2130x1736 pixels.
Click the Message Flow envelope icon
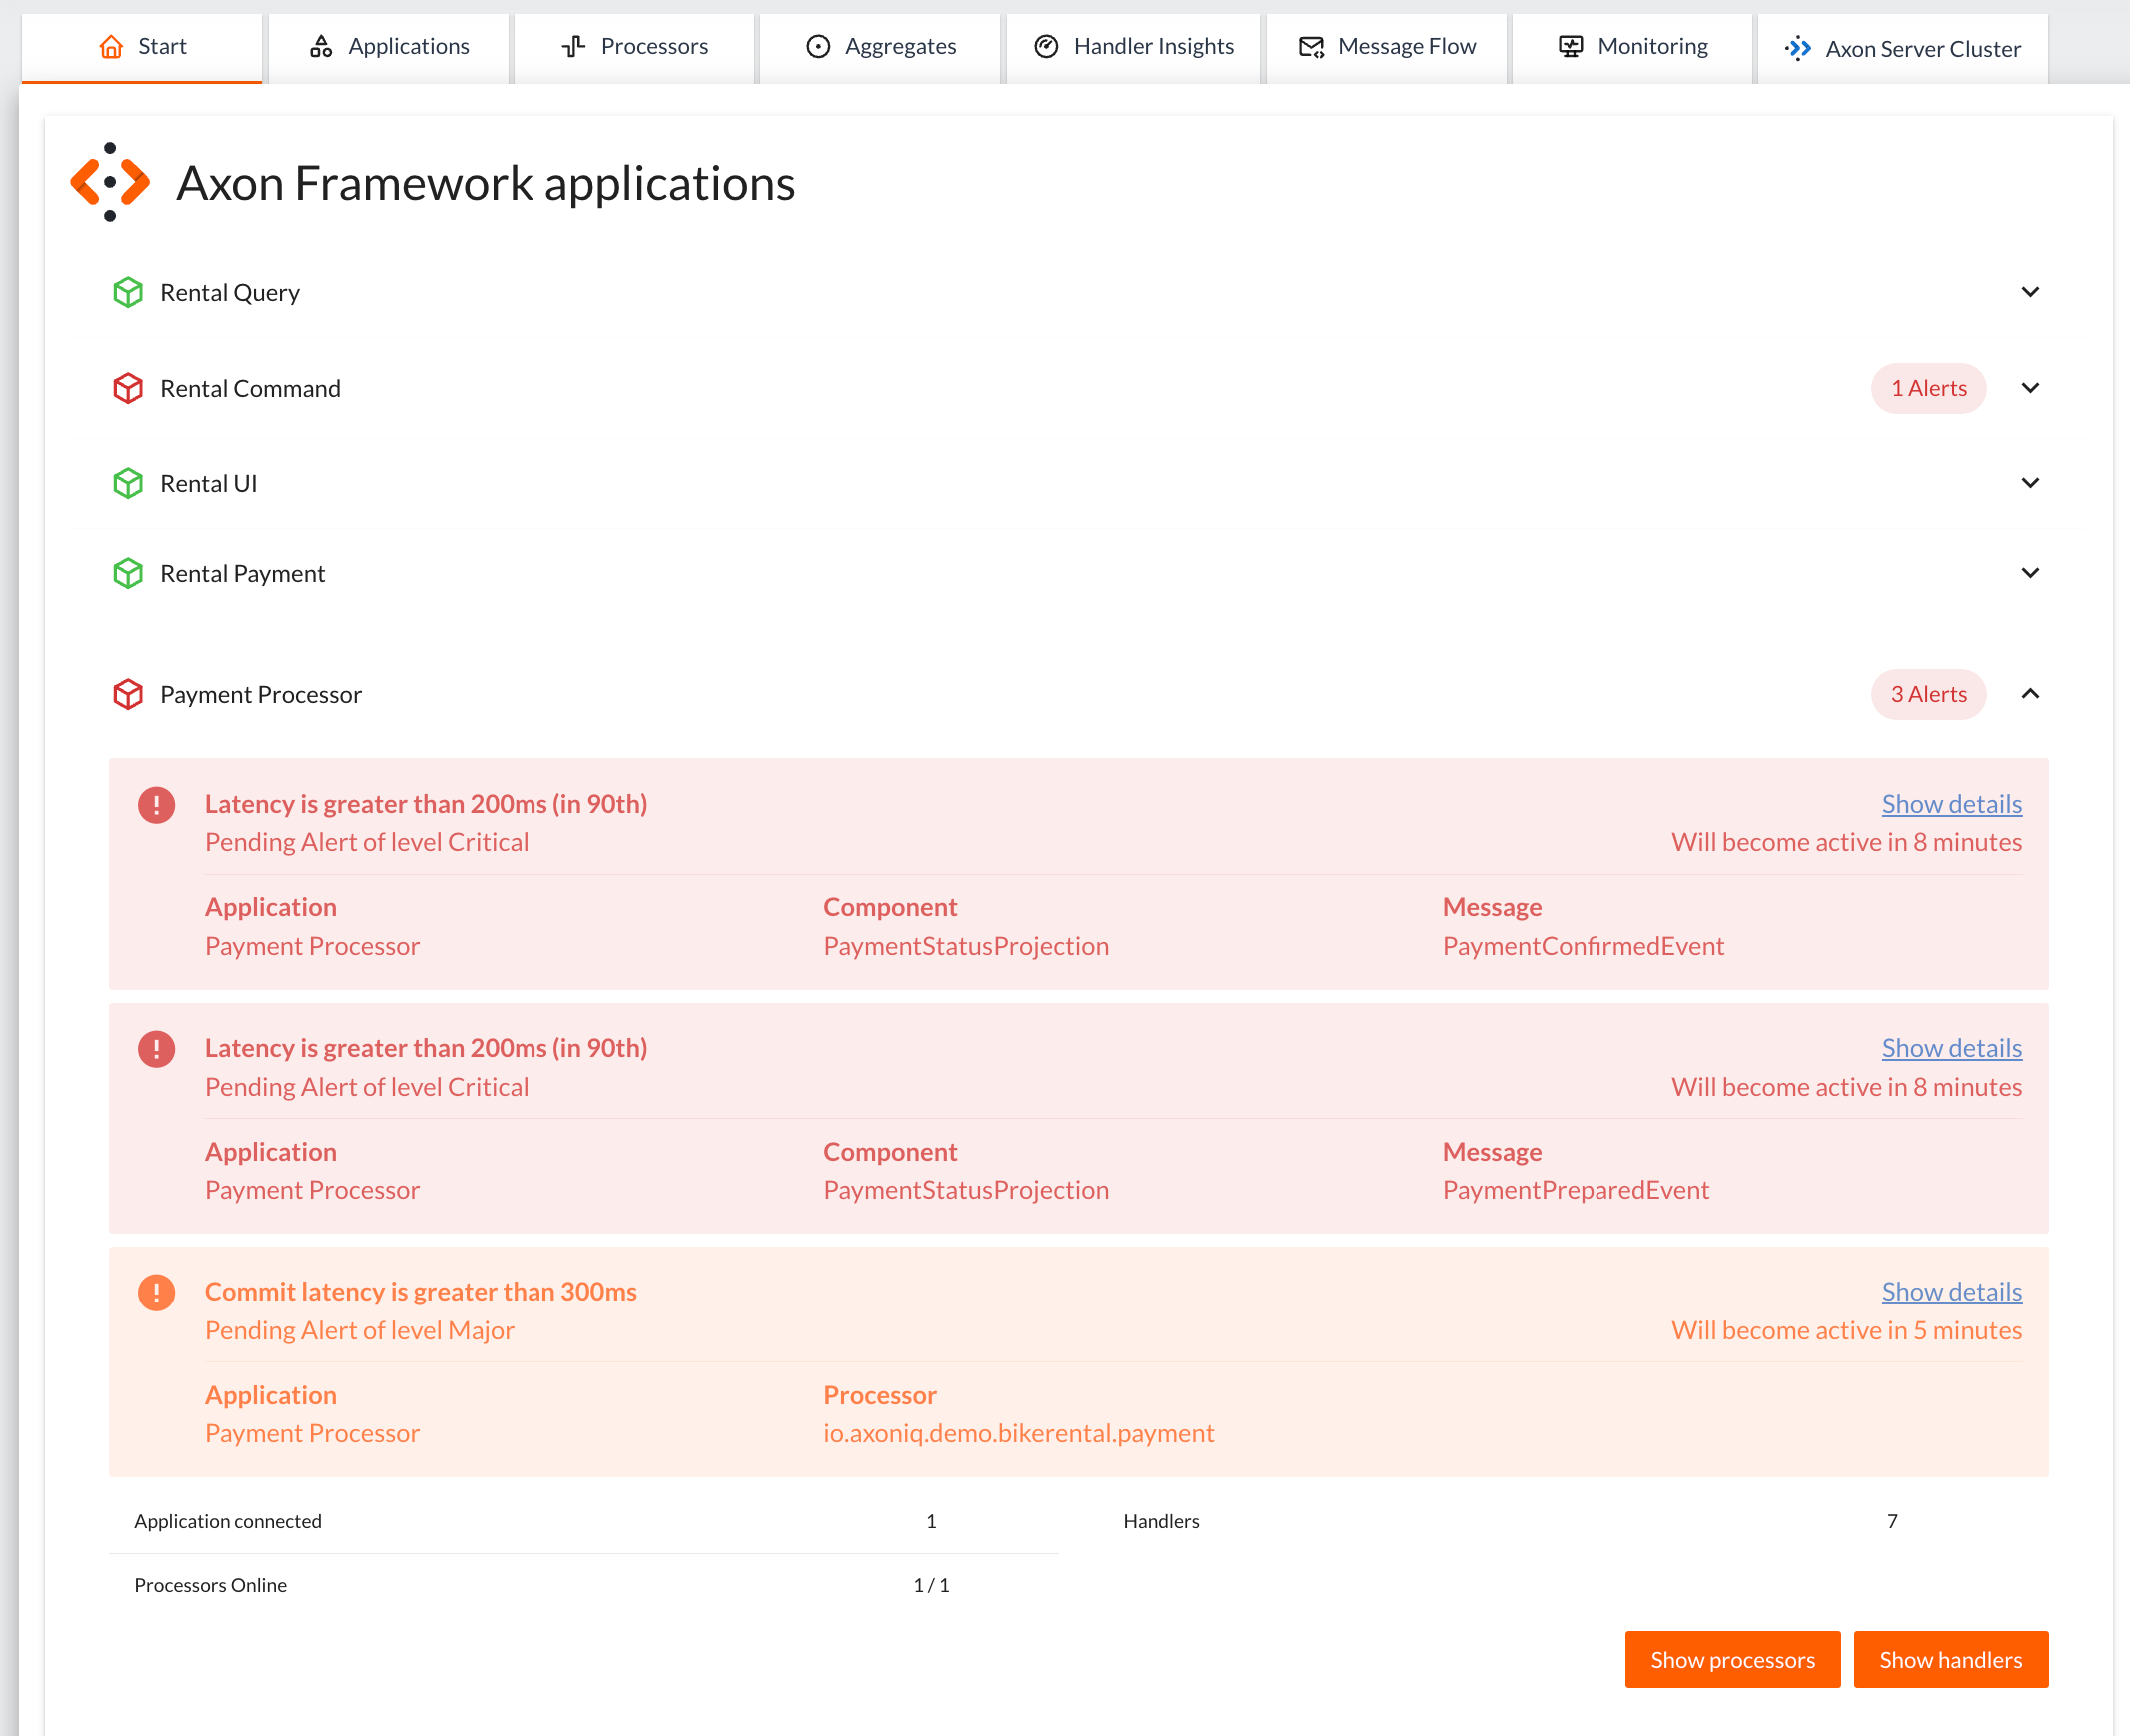pyautogui.click(x=1311, y=47)
